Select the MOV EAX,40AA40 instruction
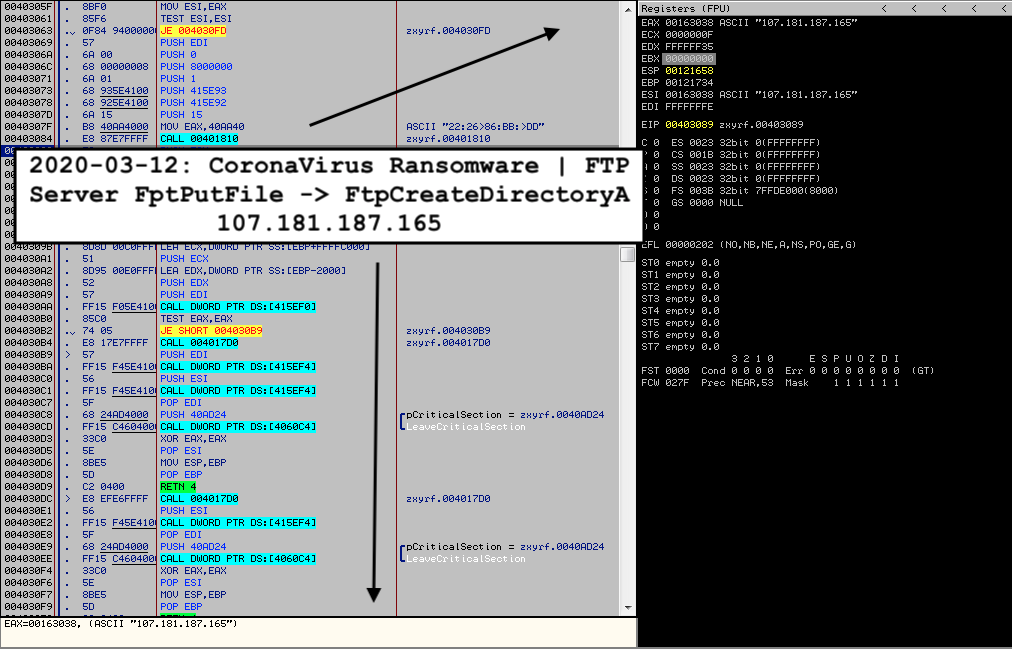The height and width of the screenshot is (649, 1012). (202, 127)
